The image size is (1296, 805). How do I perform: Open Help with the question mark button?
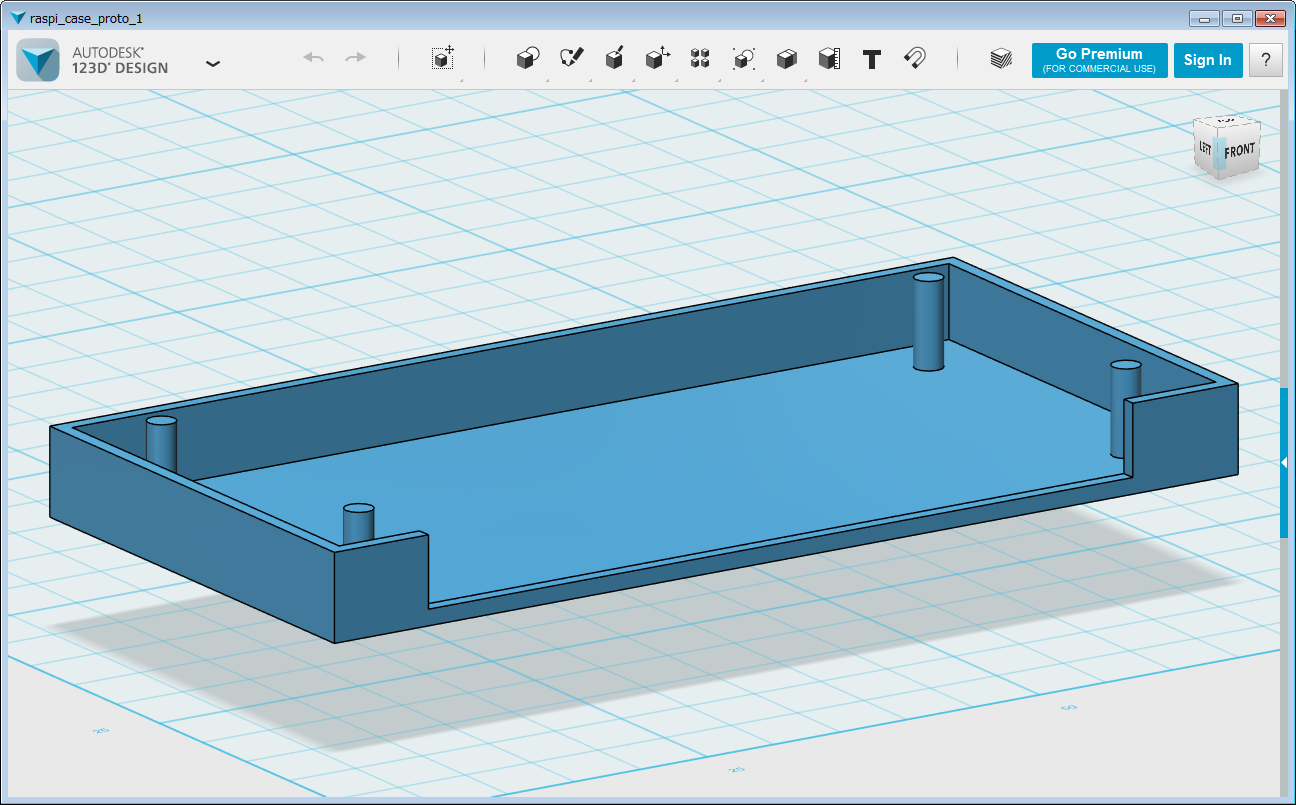click(x=1266, y=60)
